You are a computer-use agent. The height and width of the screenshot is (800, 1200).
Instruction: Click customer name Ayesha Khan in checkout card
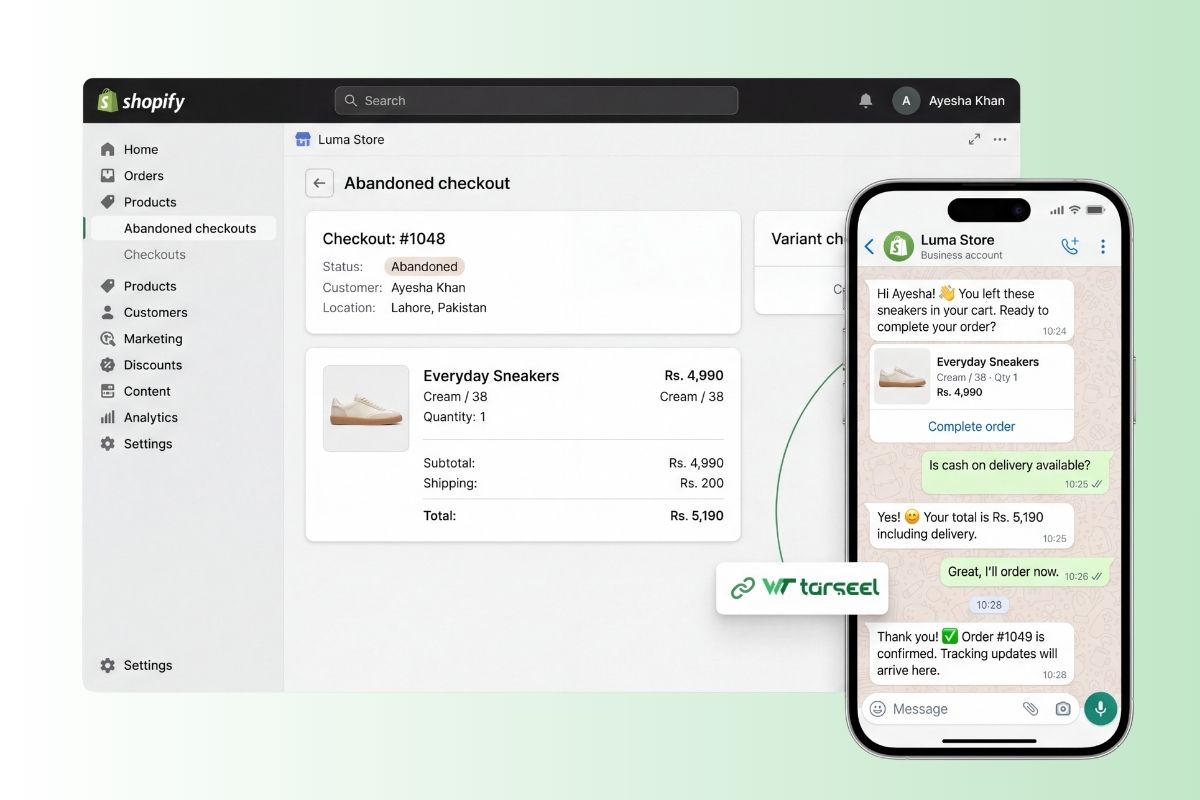point(428,287)
